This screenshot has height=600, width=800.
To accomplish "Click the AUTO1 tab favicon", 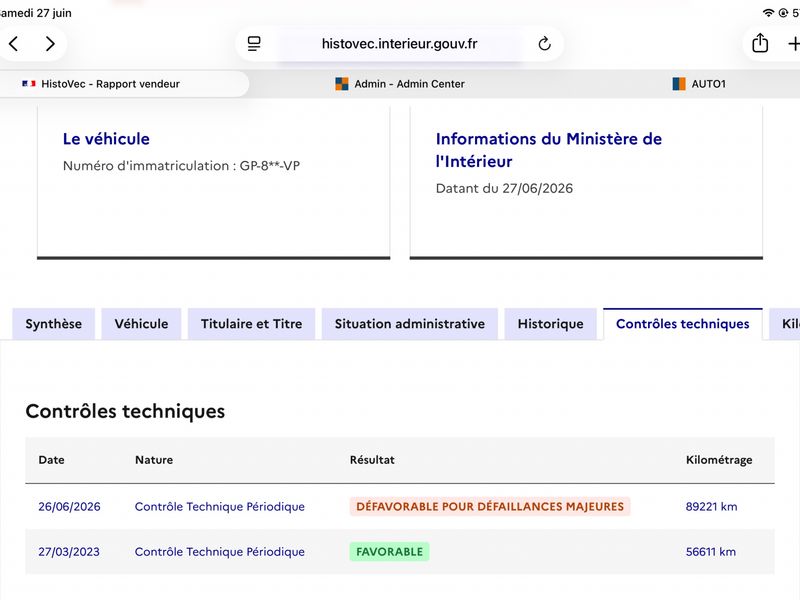I will click(679, 84).
